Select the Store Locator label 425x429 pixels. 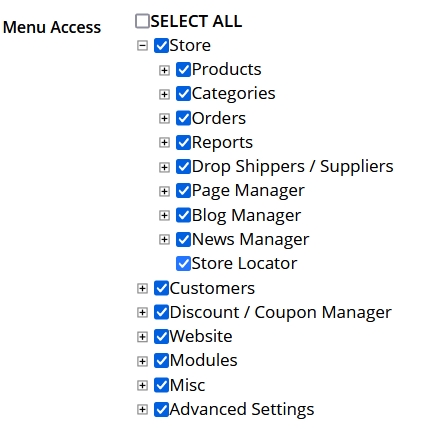pyautogui.click(x=244, y=263)
